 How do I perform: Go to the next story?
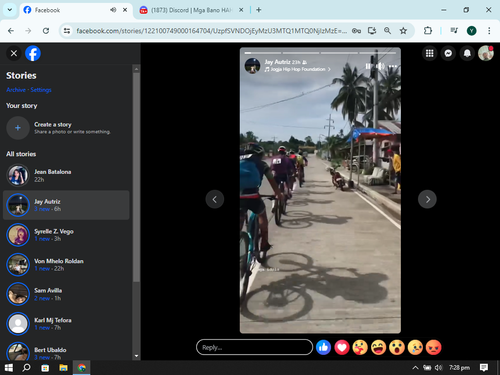point(427,199)
